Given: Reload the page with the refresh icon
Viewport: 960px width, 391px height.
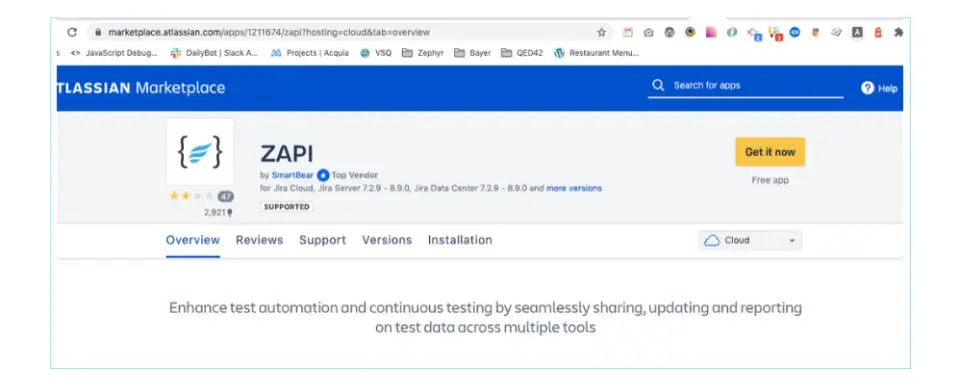Looking at the screenshot, I should pos(72,32).
